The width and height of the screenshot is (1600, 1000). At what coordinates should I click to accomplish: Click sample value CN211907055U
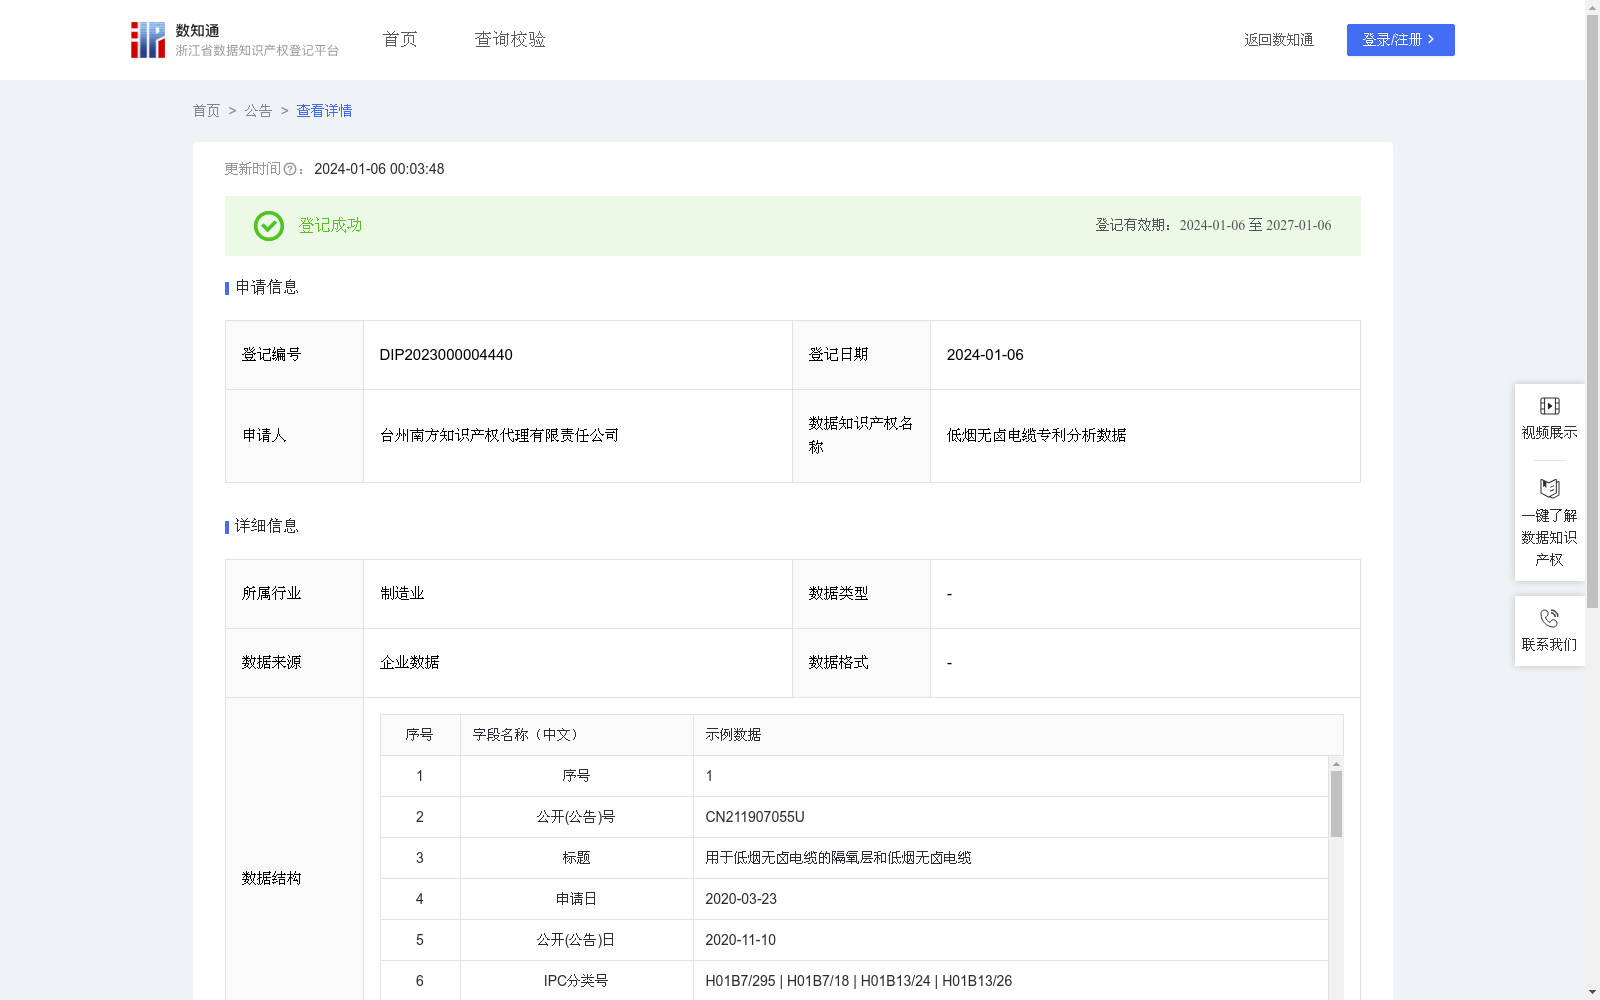[x=755, y=817]
